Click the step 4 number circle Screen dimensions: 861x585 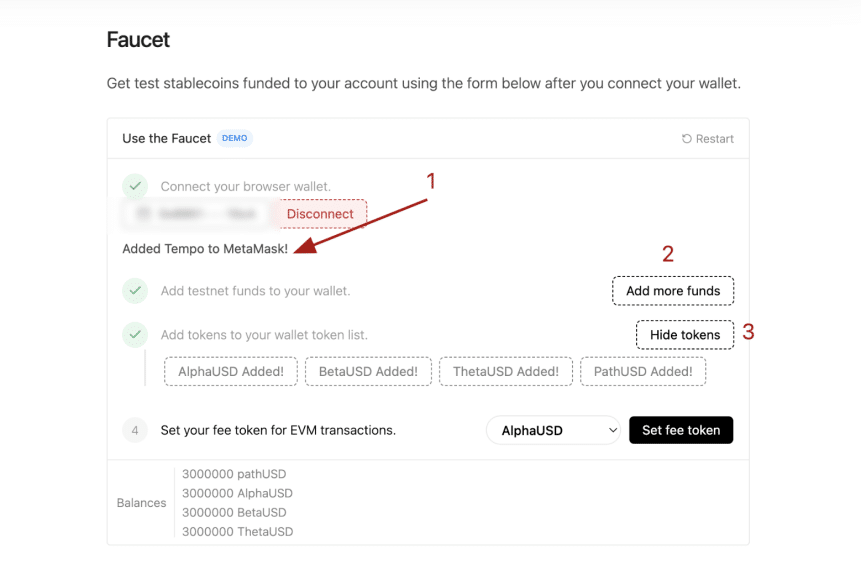(135, 430)
